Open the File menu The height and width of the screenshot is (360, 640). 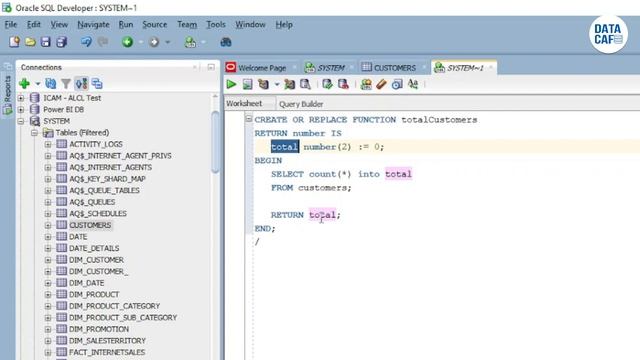pyautogui.click(x=11, y=24)
